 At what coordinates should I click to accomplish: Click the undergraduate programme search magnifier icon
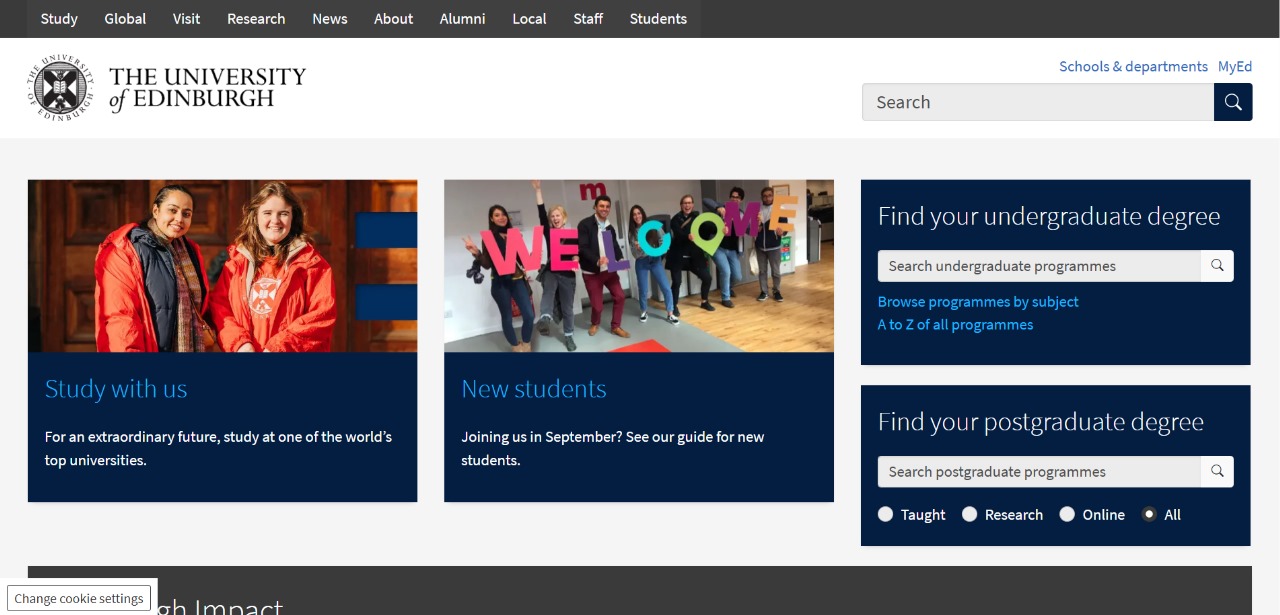1217,266
